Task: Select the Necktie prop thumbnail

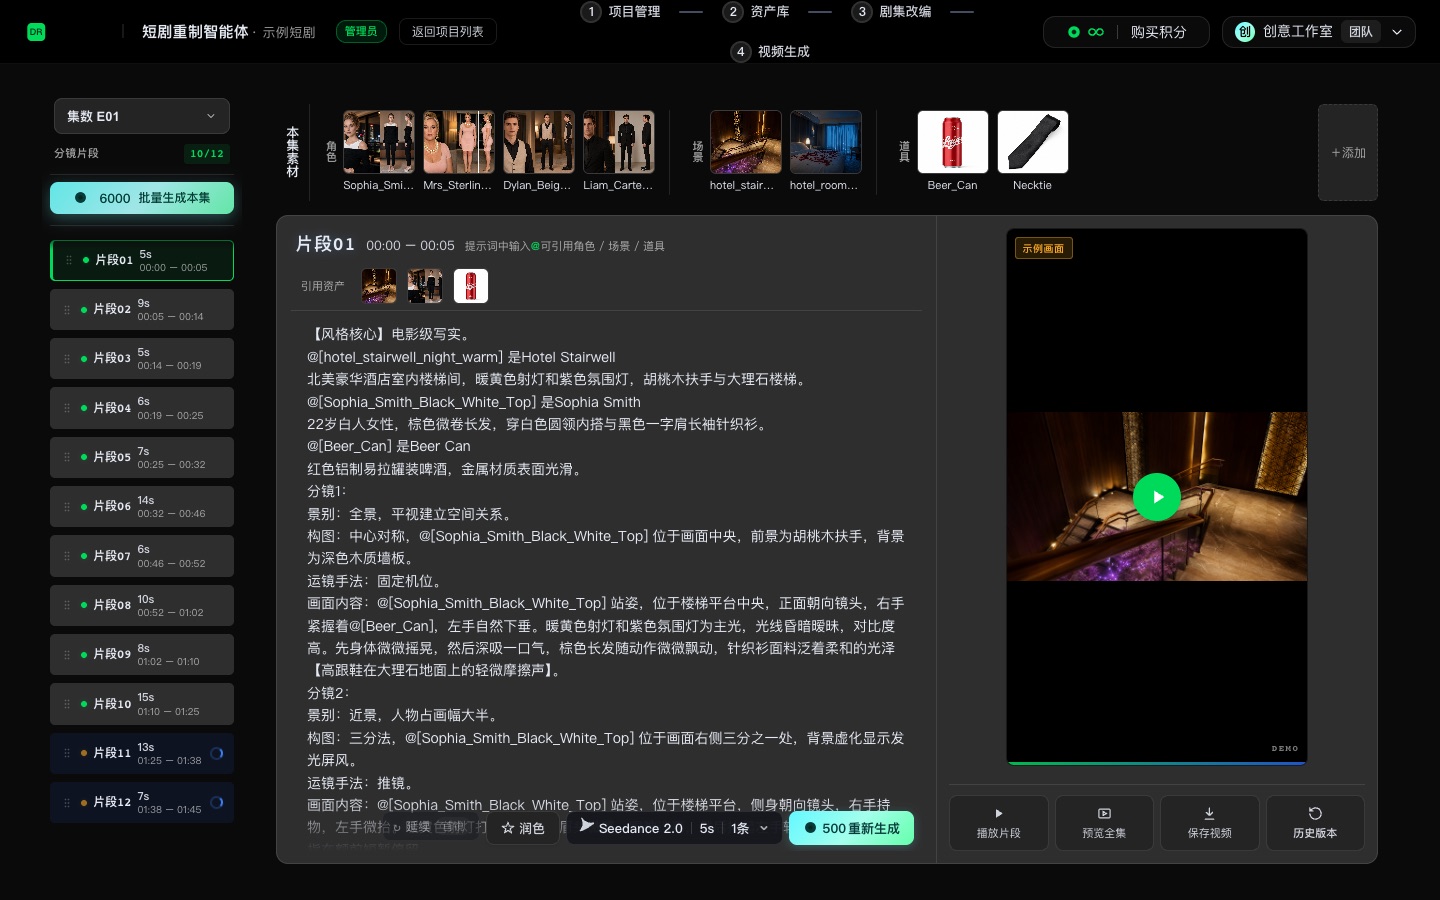Action: [x=1033, y=142]
